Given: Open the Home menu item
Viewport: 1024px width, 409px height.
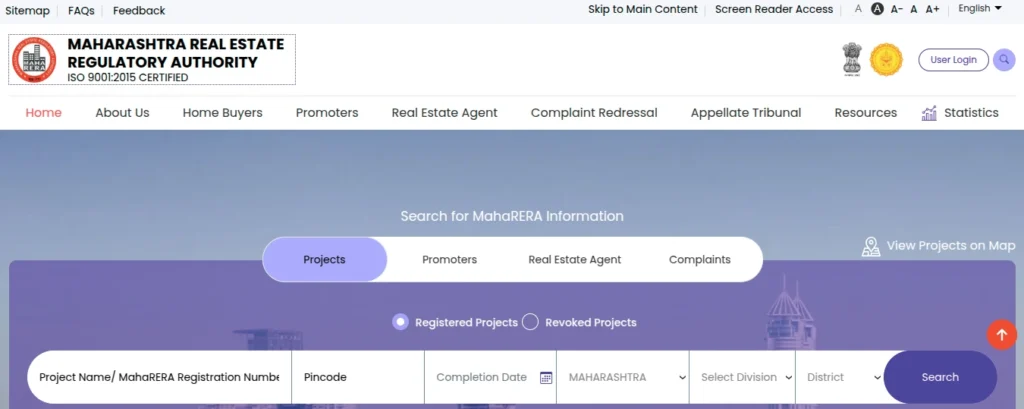Looking at the screenshot, I should pos(44,112).
